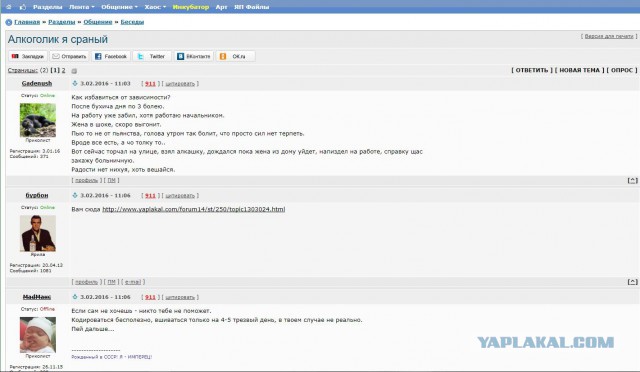Click the small icon after page numbers
The width and height of the screenshot is (640, 372).
74,71
